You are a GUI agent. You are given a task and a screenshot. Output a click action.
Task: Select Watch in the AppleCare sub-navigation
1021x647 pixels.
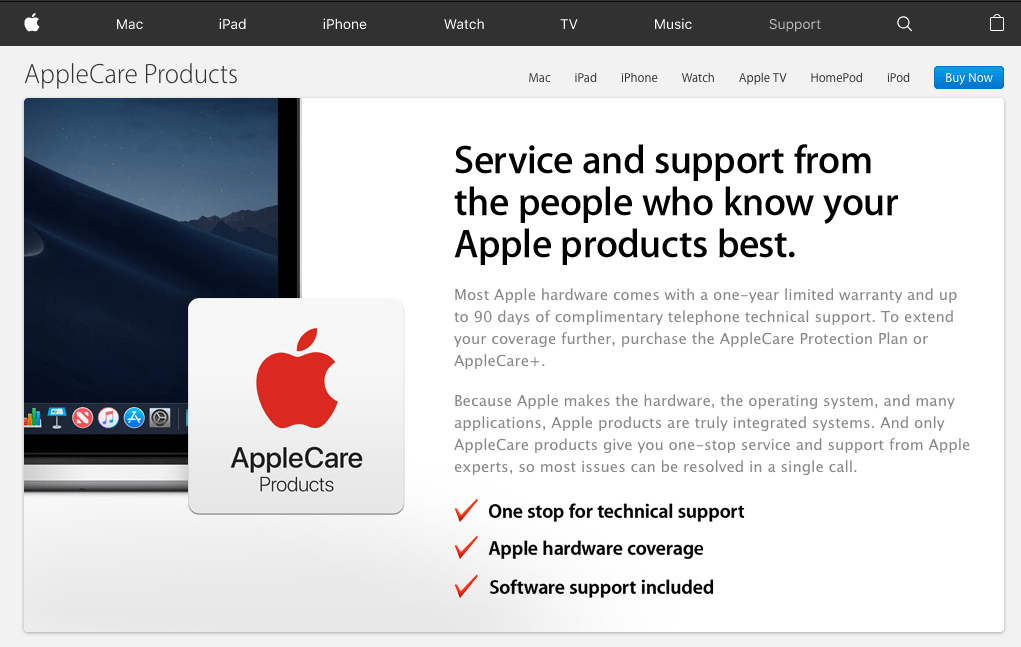coord(698,77)
